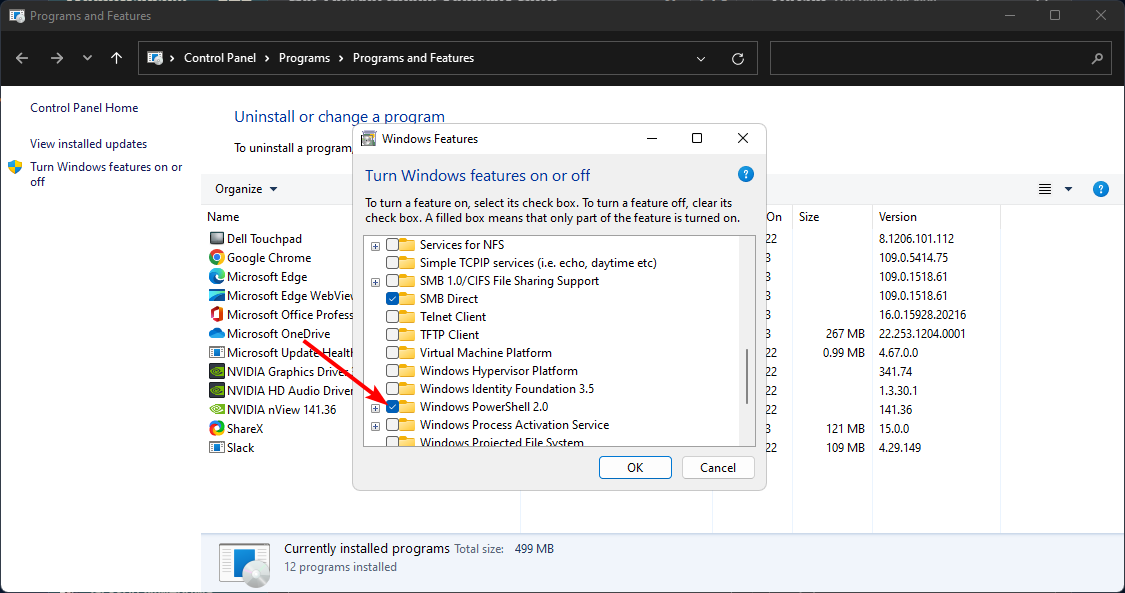This screenshot has width=1125, height=593.
Task: Click the Microsoft Edge WebView icon
Action: click(217, 295)
